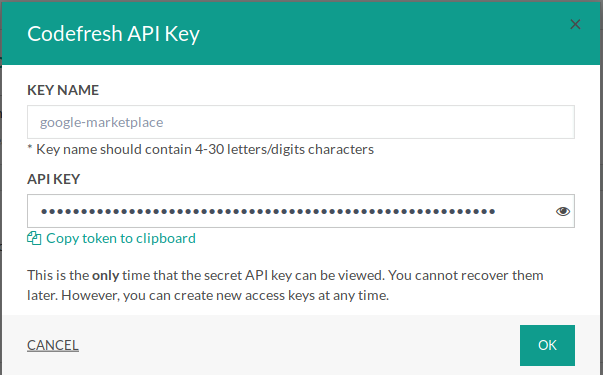Reveal the API key with the eye icon
The width and height of the screenshot is (603, 375).
click(x=563, y=211)
